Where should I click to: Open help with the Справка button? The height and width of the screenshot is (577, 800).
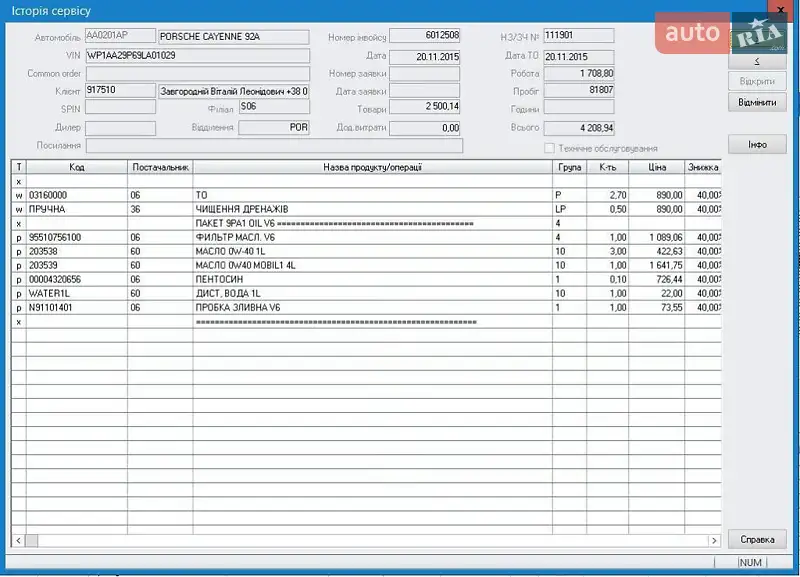pos(757,539)
